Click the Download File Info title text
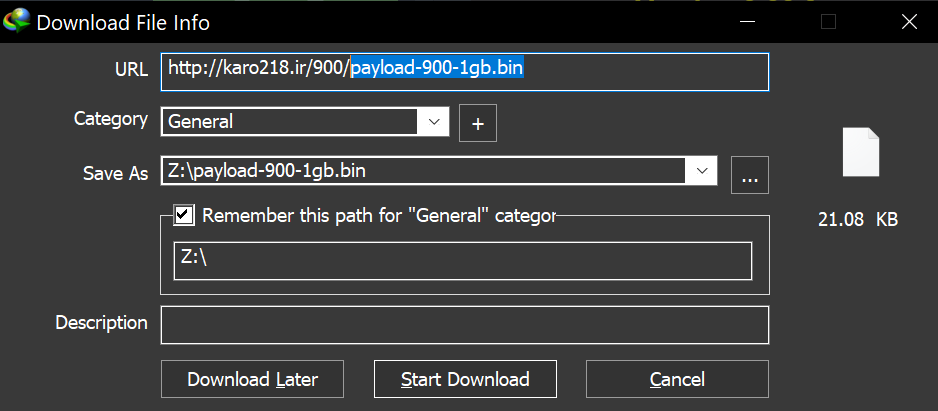The image size is (938, 411). tap(123, 23)
